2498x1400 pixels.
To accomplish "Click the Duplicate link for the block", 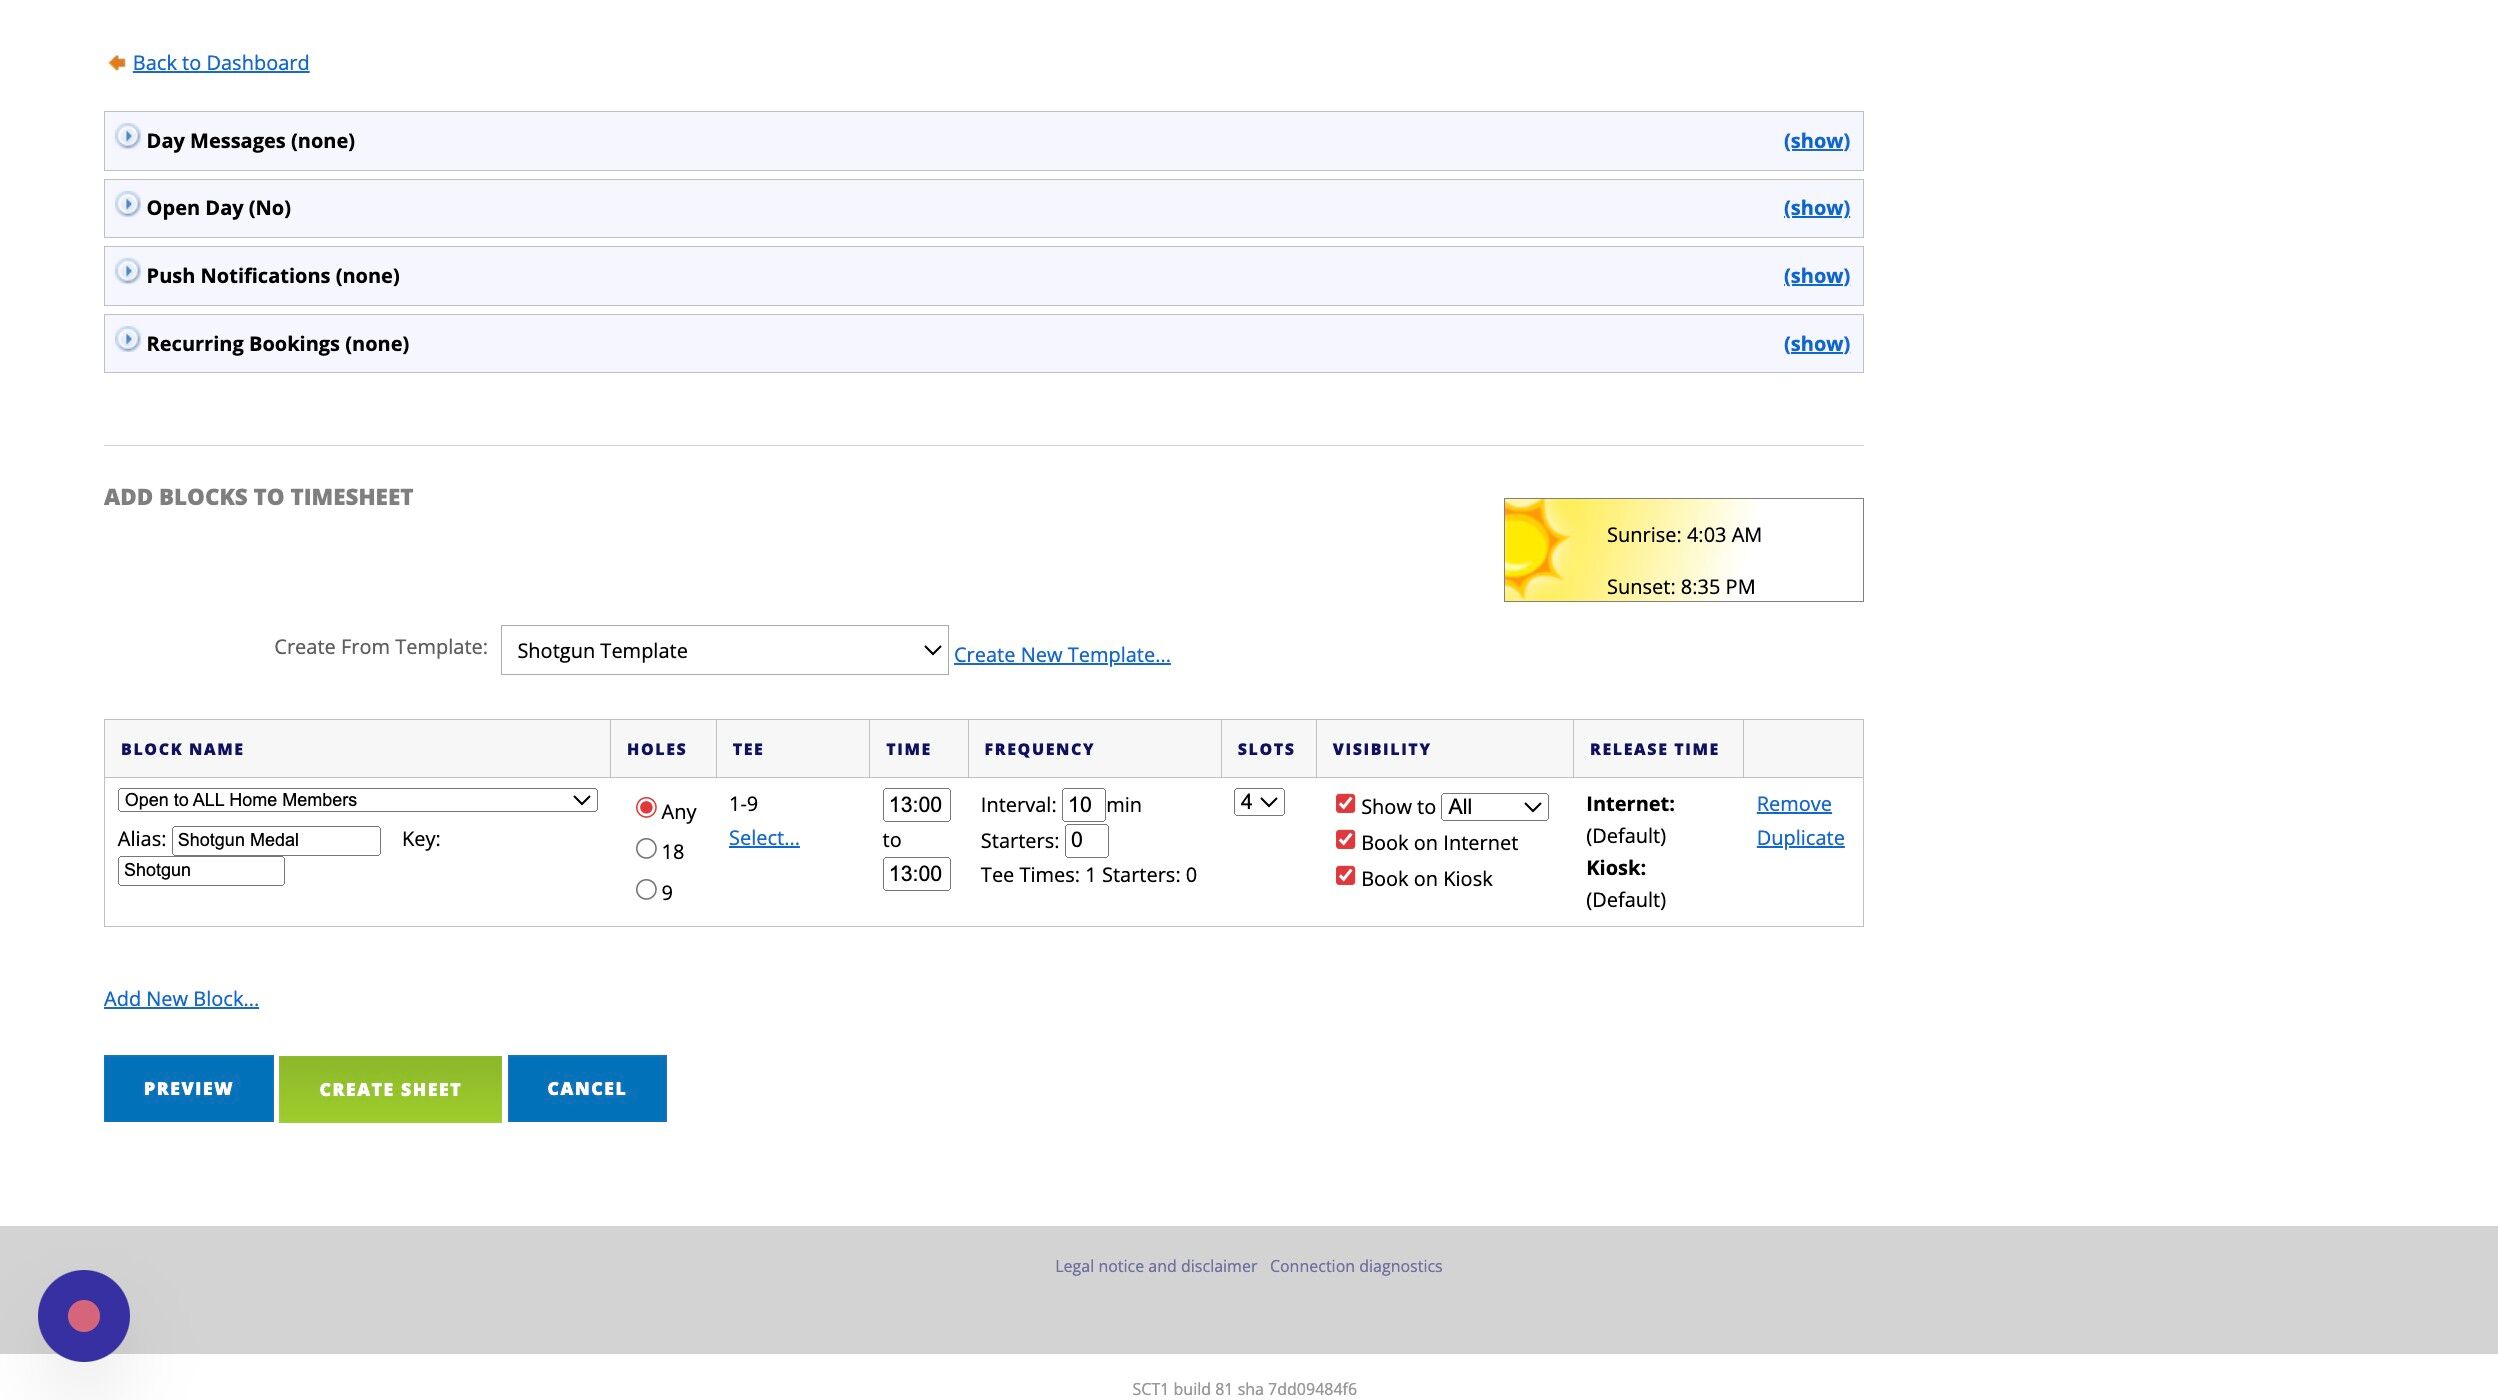I will 1800,838.
